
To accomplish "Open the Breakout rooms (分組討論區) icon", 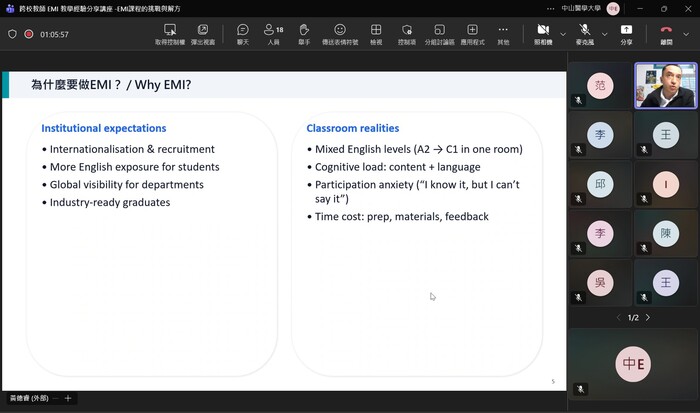I will click(x=438, y=30).
